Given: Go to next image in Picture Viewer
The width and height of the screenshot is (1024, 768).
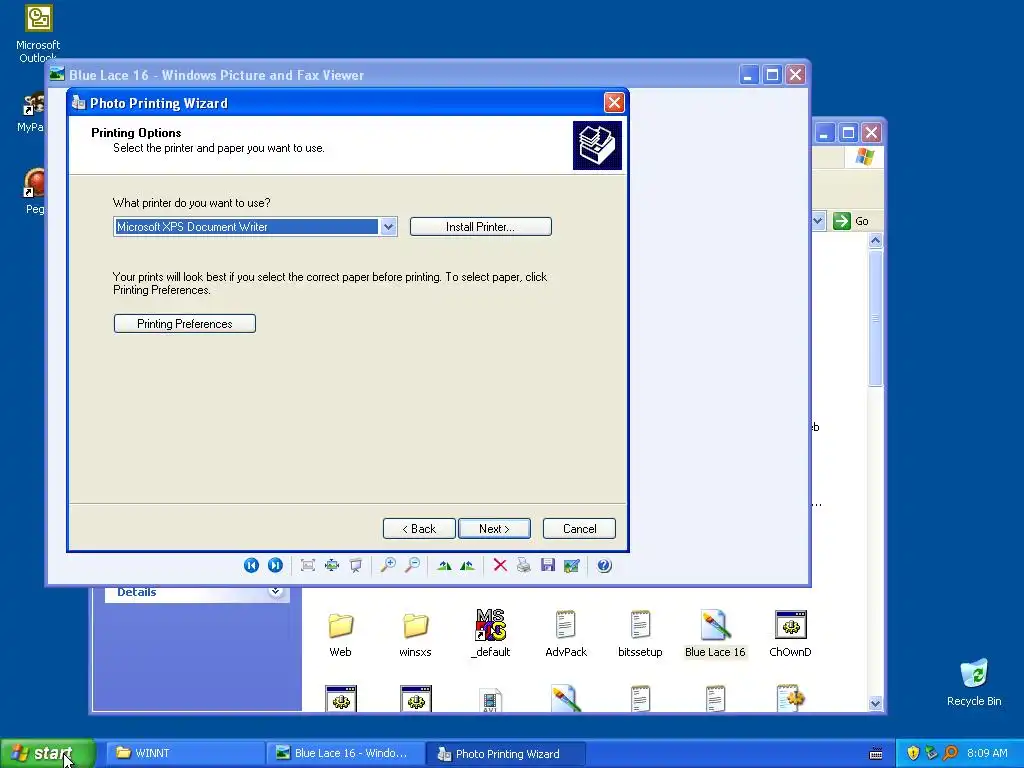Looking at the screenshot, I should 276,566.
